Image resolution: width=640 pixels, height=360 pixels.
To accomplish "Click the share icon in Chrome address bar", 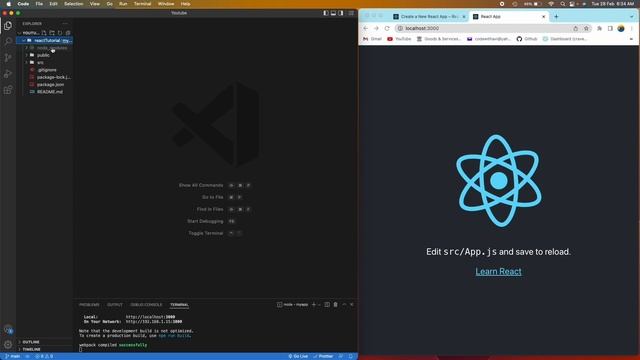I will [x=576, y=28].
